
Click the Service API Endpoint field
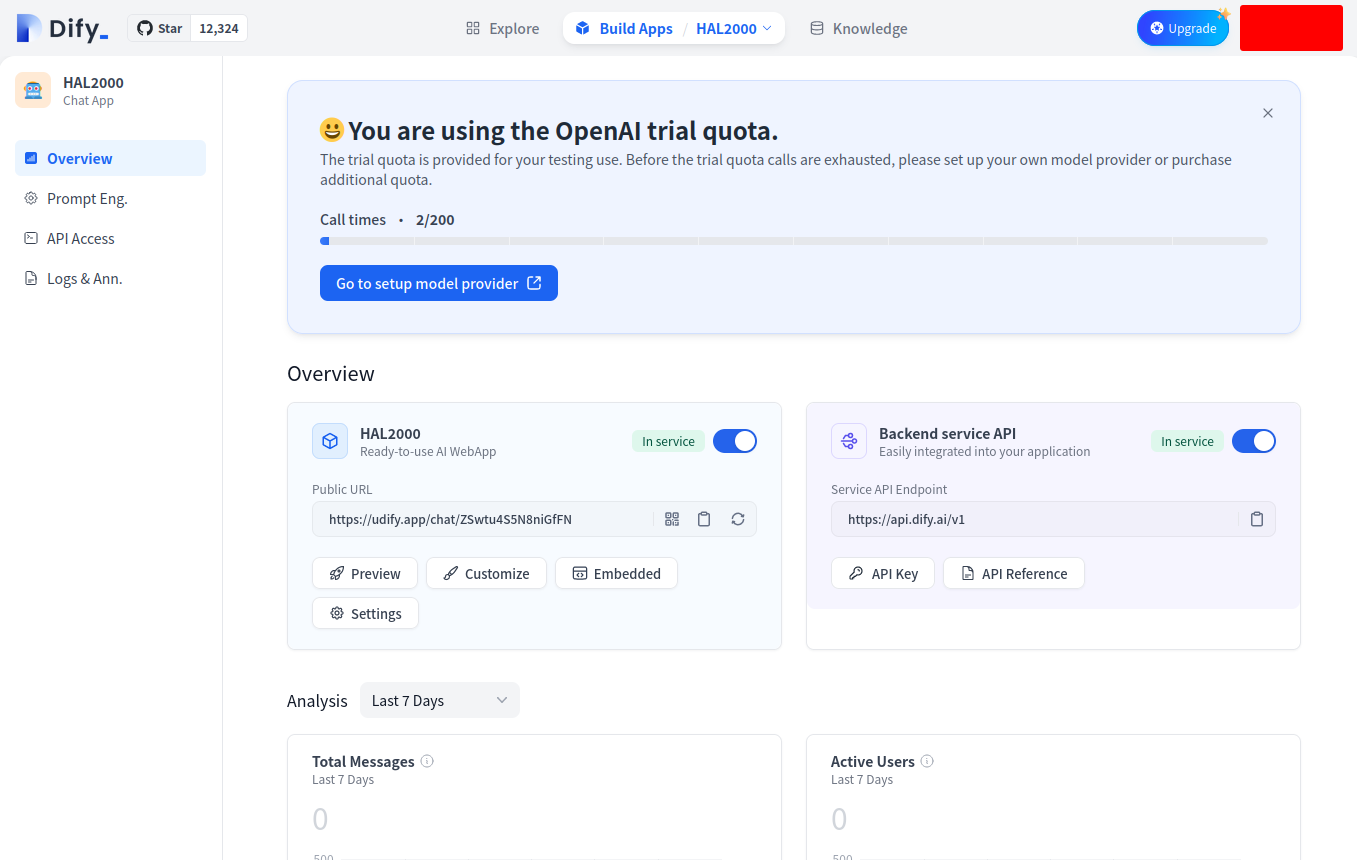(1053, 519)
